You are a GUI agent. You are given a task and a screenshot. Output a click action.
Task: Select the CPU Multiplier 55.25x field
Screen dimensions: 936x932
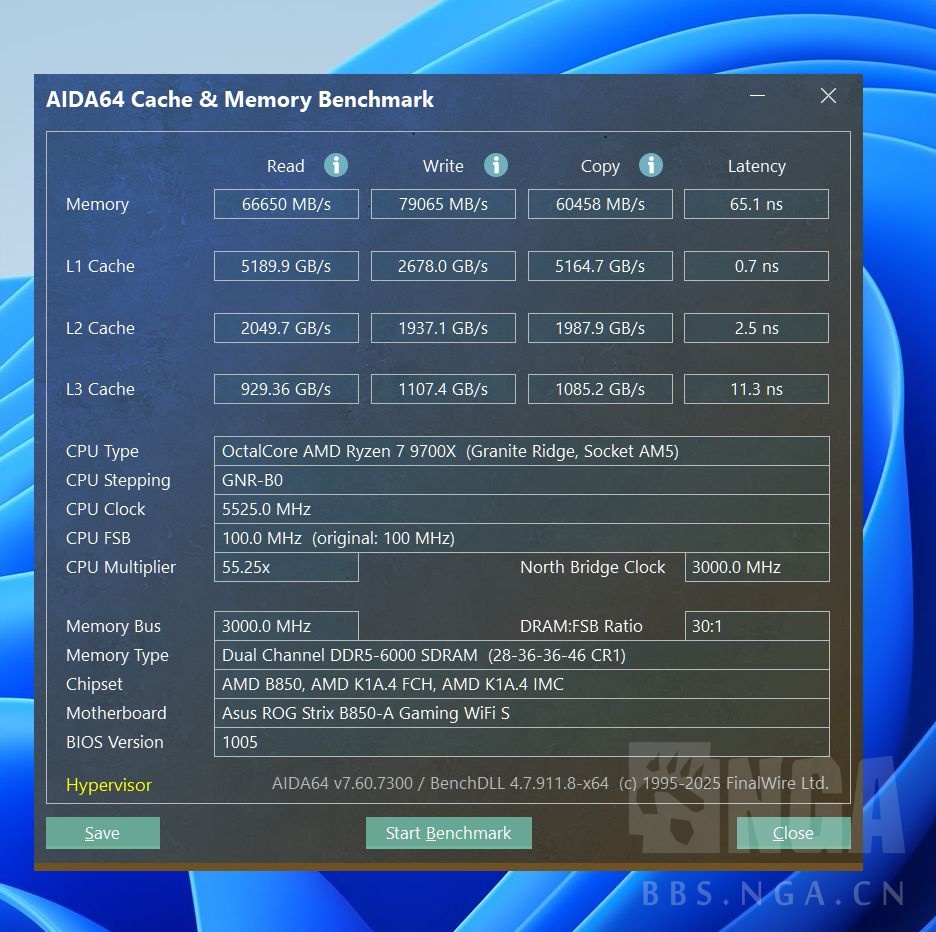(x=286, y=567)
